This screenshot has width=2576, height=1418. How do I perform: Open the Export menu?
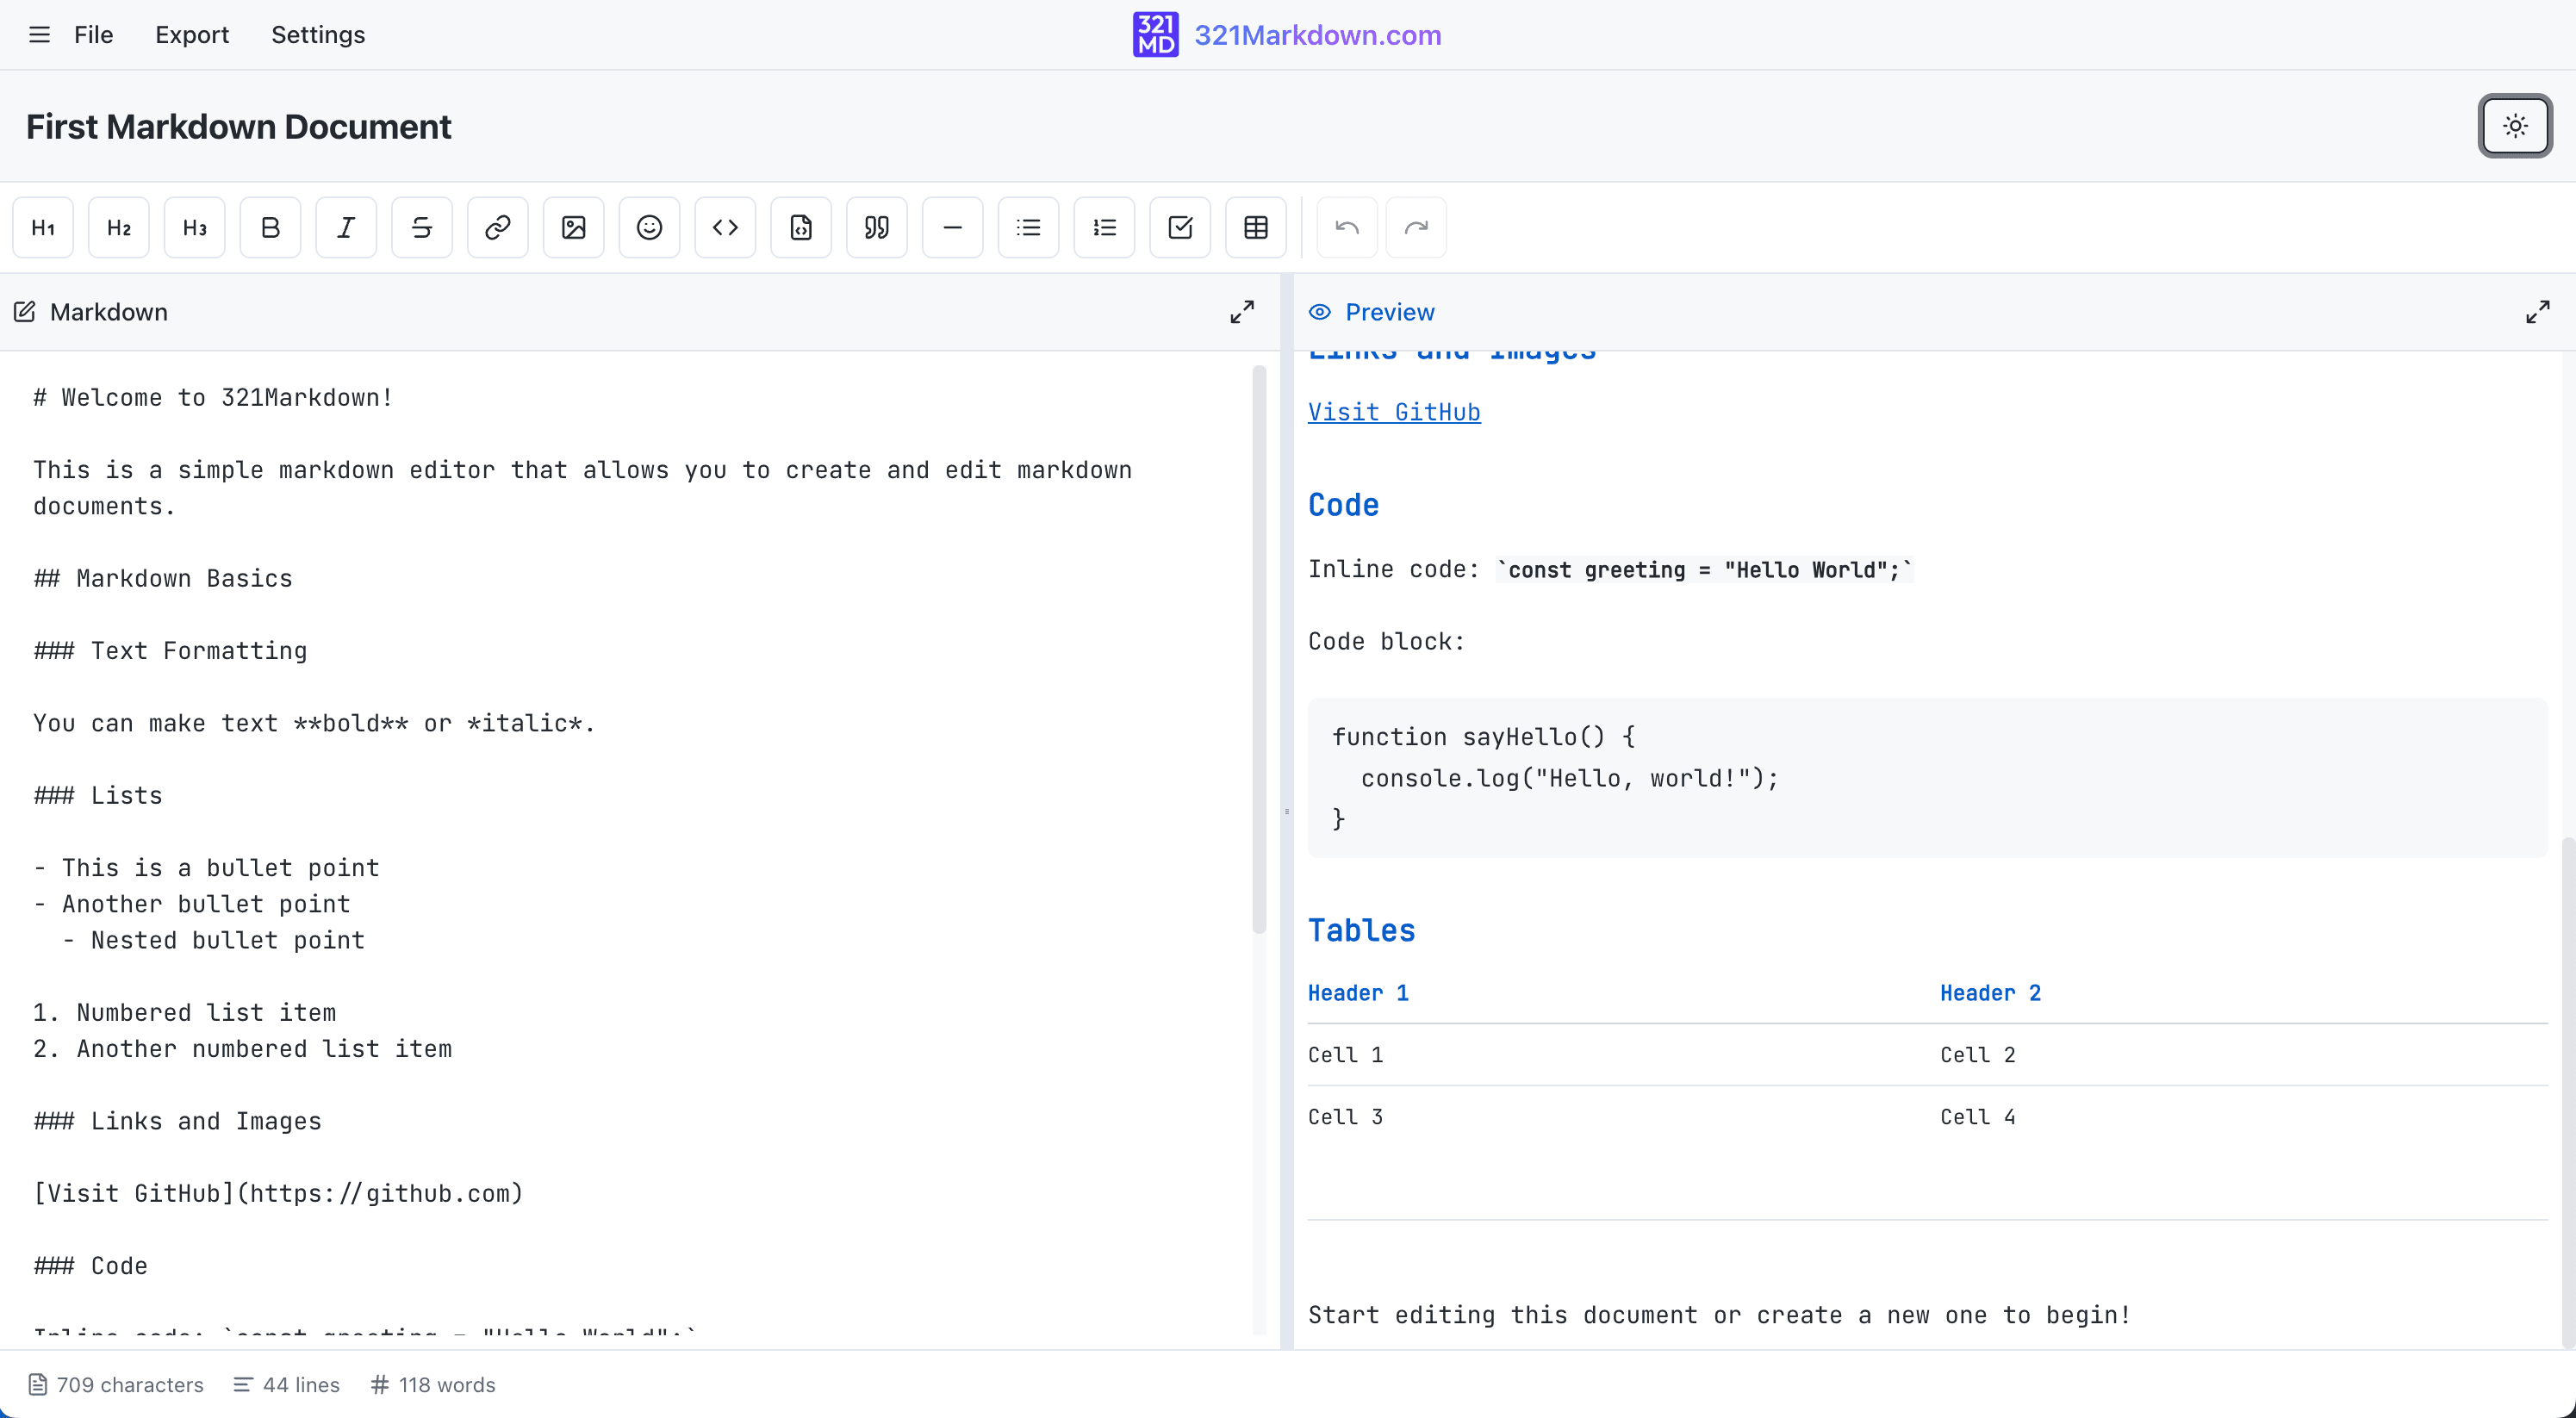(x=192, y=35)
